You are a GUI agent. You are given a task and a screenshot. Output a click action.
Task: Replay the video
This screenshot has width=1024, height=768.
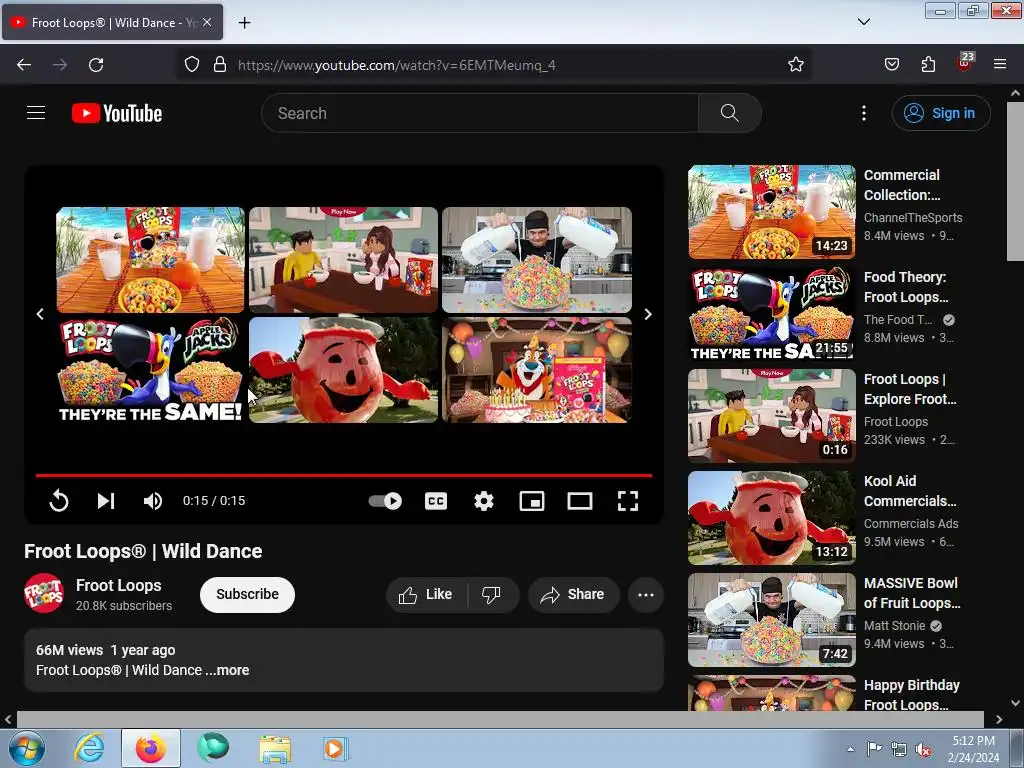pyautogui.click(x=59, y=501)
